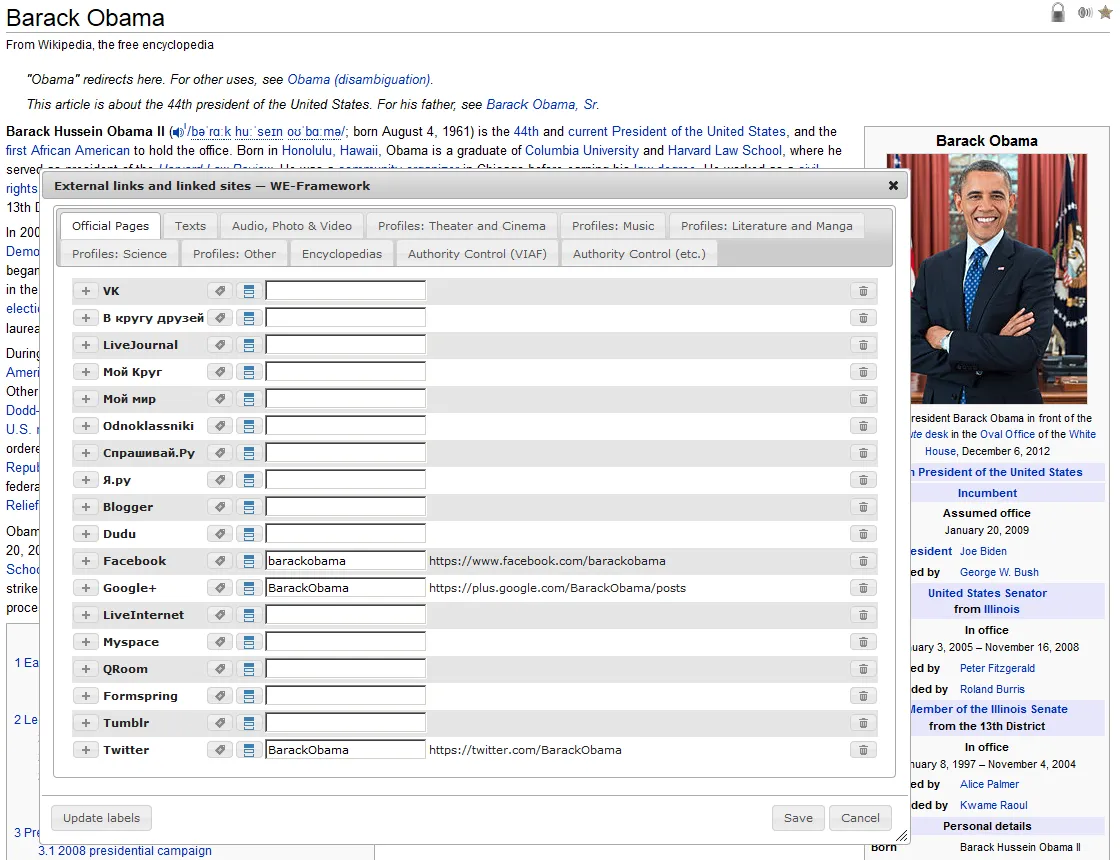Click the Twitter username input field
Viewport: 1120px width, 860px height.
(346, 750)
